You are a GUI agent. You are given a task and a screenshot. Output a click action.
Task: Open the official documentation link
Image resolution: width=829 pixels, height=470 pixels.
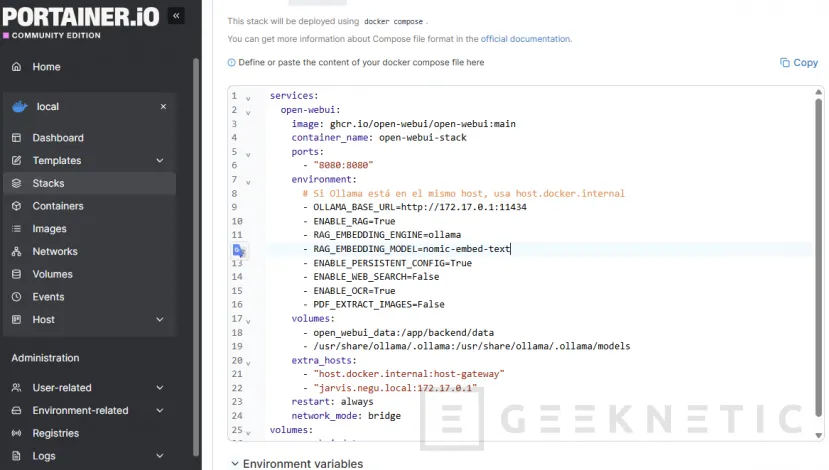526,39
